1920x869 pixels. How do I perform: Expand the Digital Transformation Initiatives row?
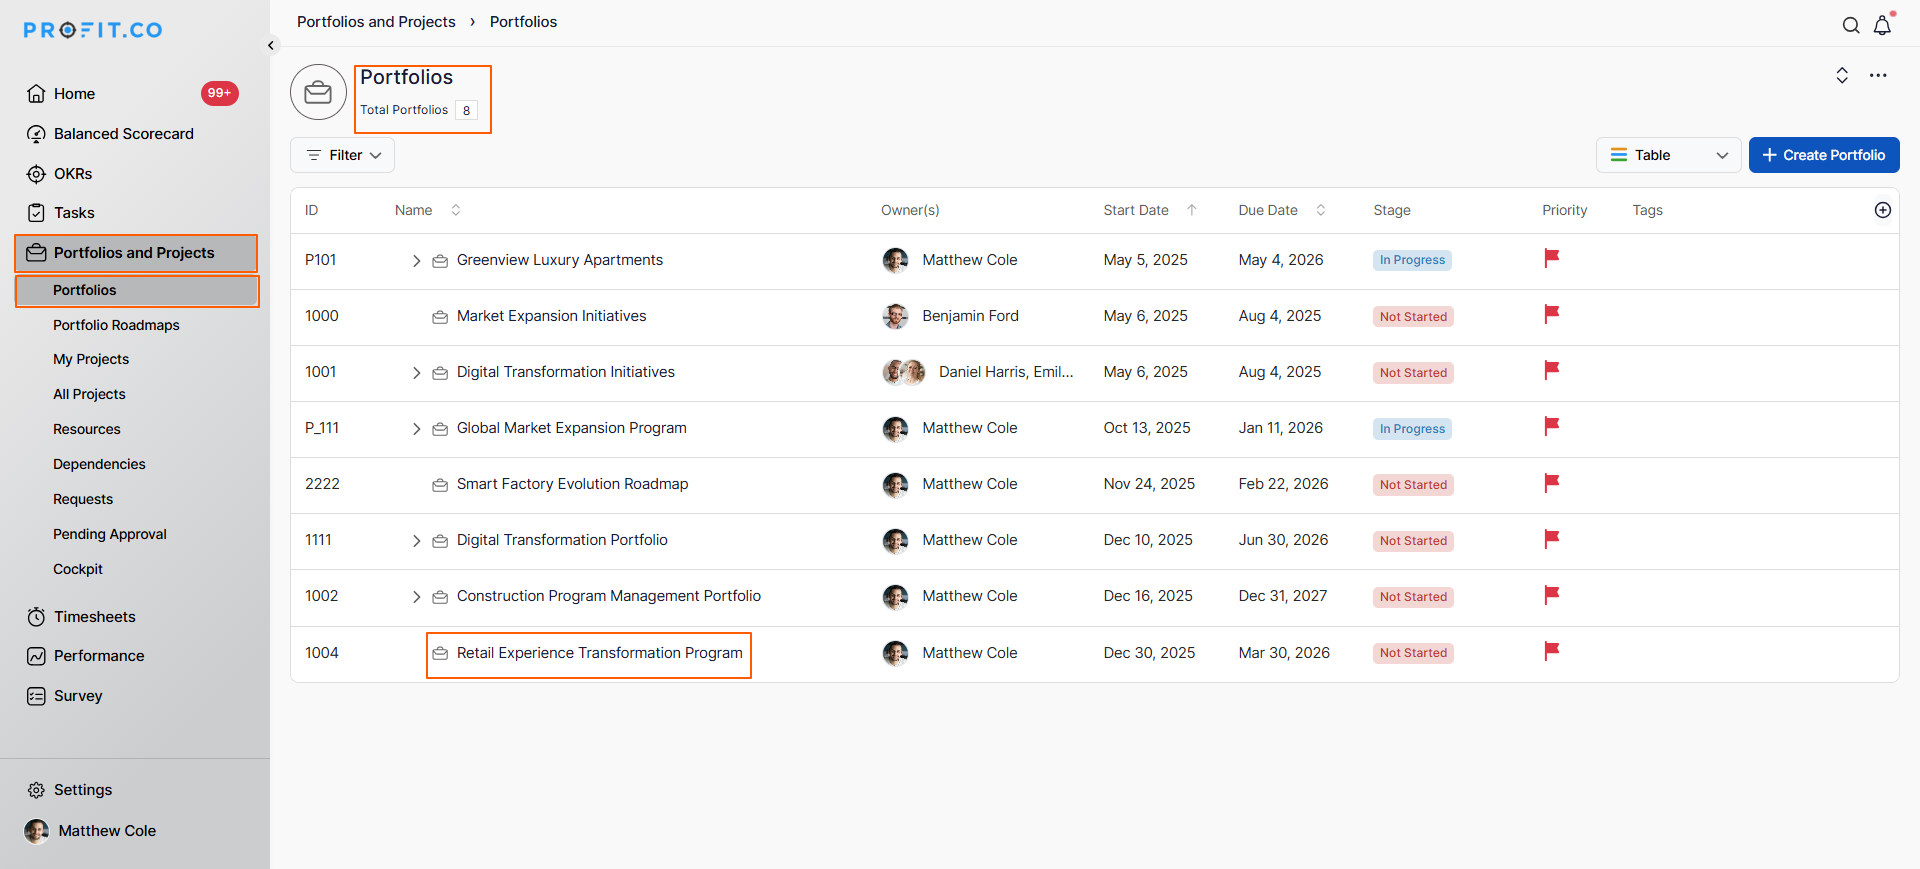click(416, 373)
